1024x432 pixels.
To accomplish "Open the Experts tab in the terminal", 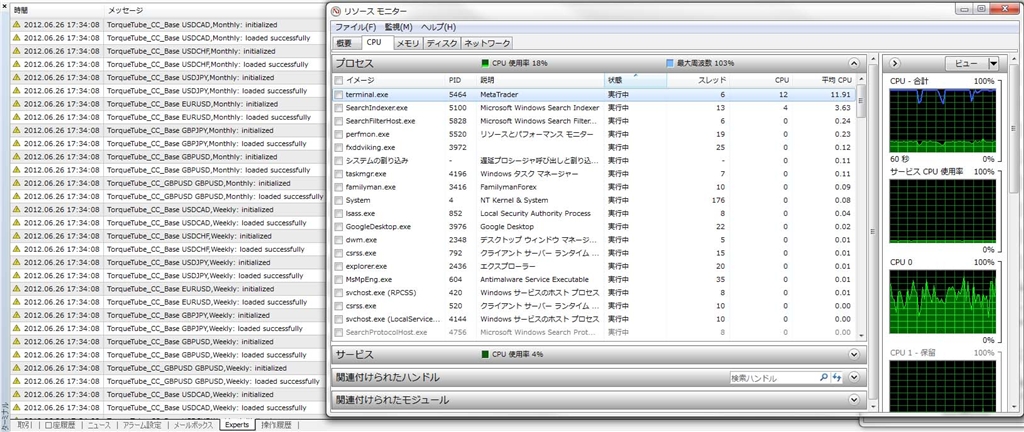I will tap(237, 425).
